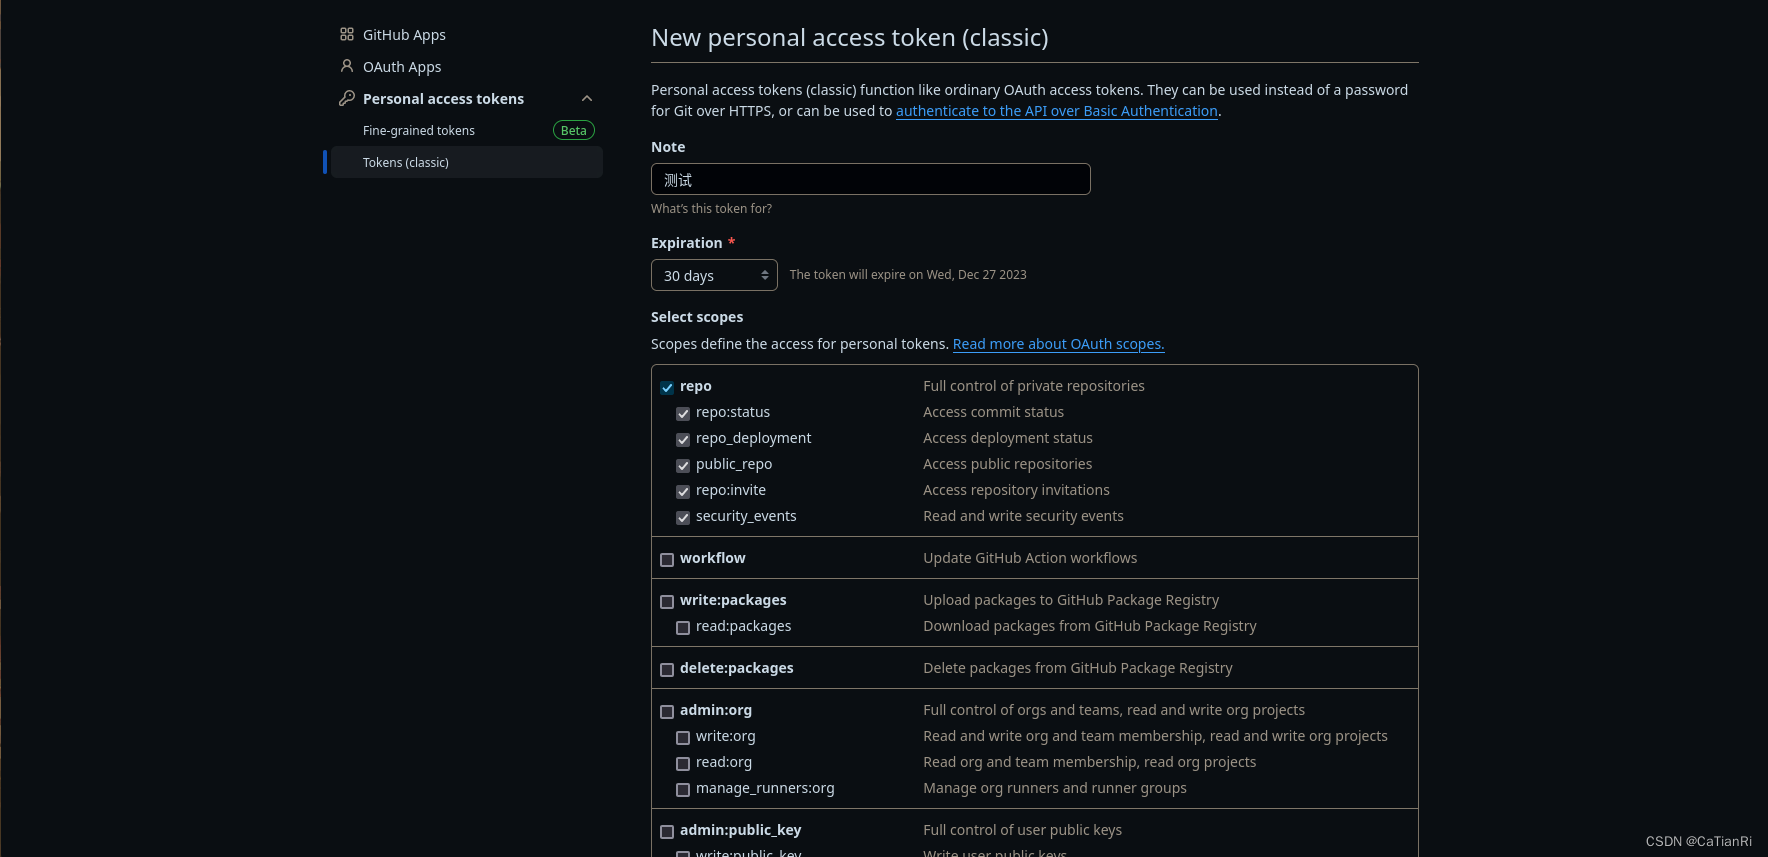Enable the write:packages scope checkbox
This screenshot has height=857, width=1768.
click(x=667, y=601)
